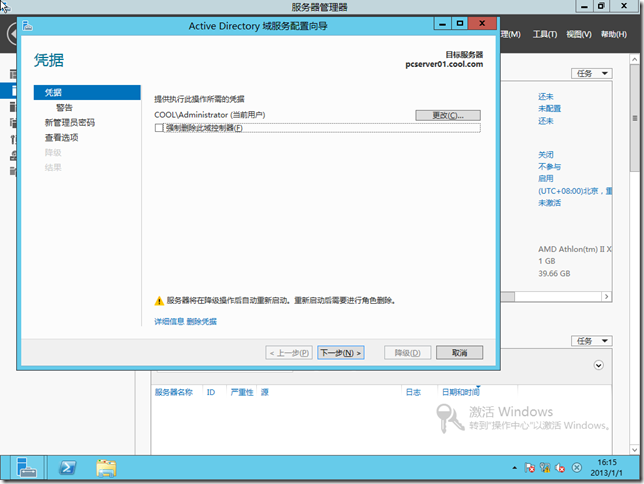The width and height of the screenshot is (644, 484).
Task: Click the network status tray icon
Action: [545, 468]
